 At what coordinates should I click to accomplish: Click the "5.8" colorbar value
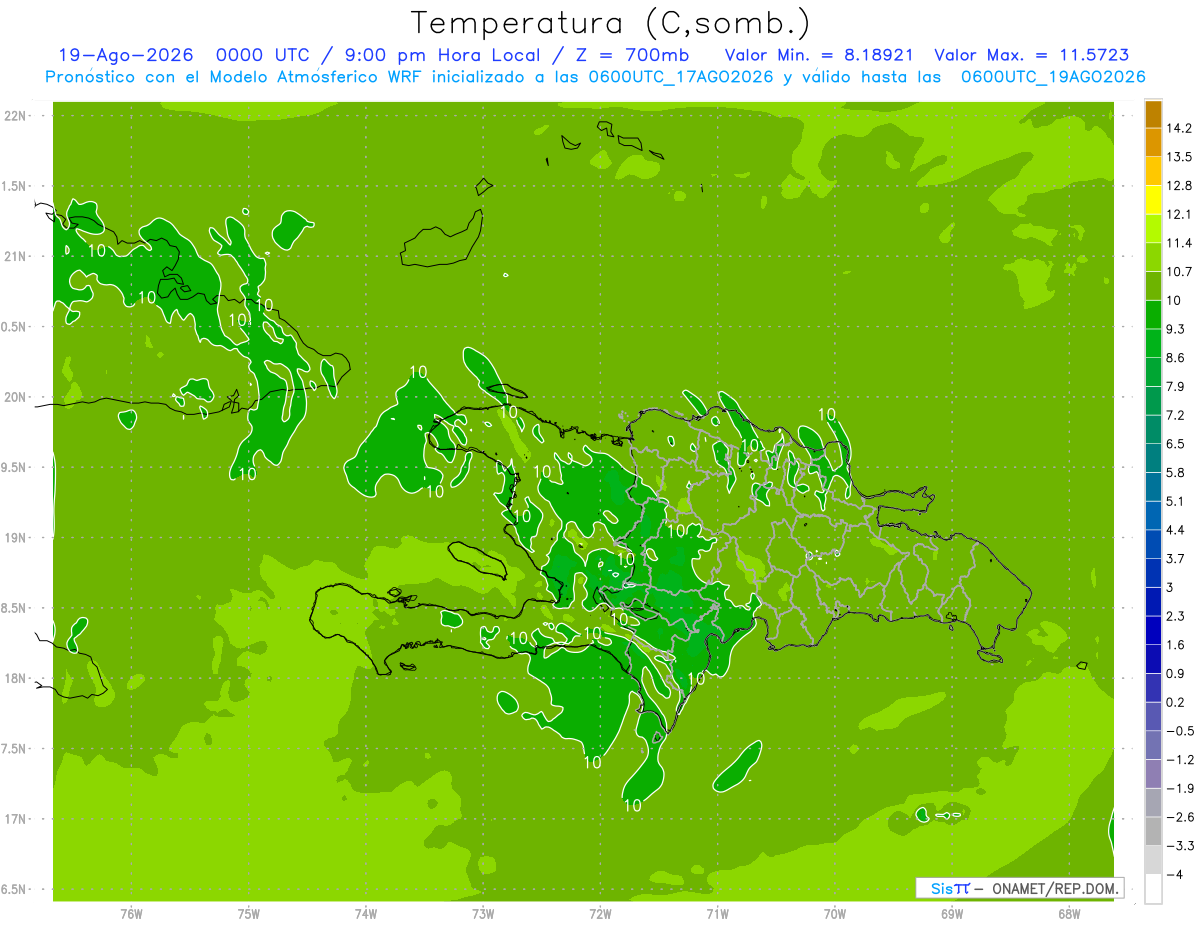[1176, 472]
